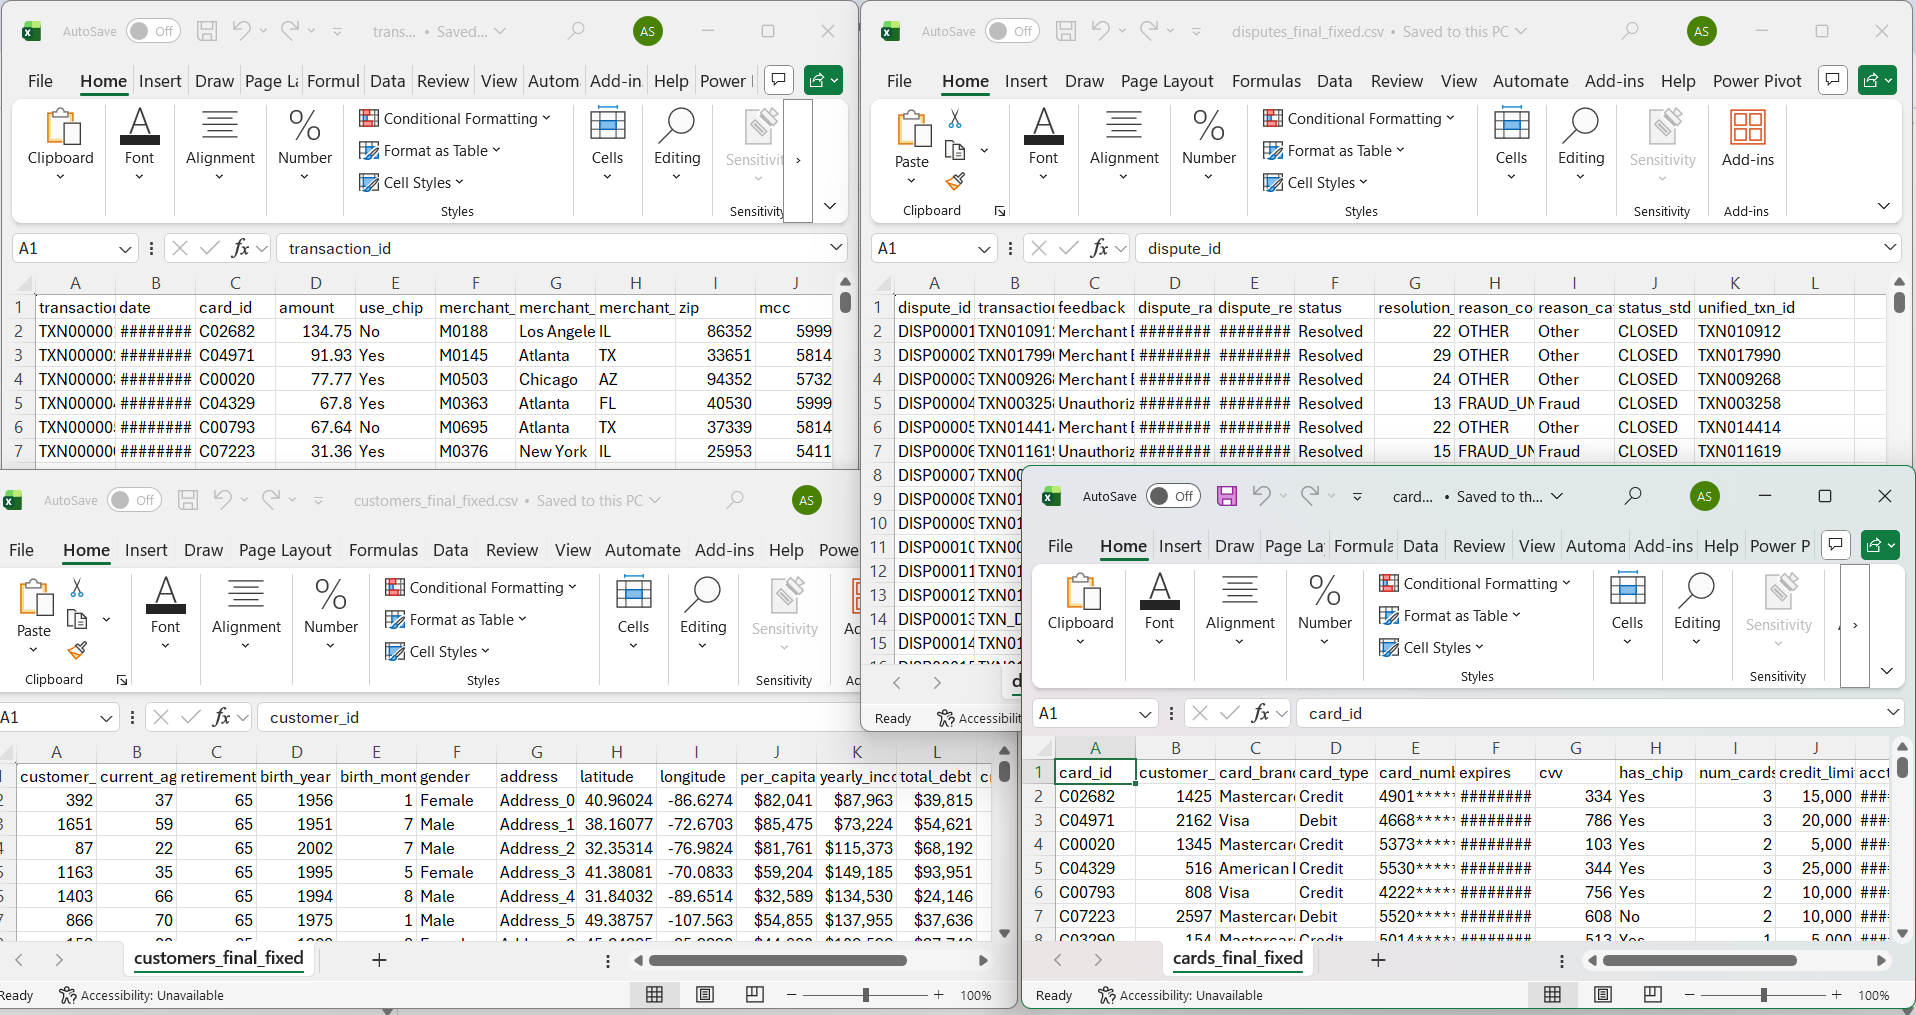
Task: Toggle AutoSave in the transactions workbook
Action: pyautogui.click(x=152, y=31)
